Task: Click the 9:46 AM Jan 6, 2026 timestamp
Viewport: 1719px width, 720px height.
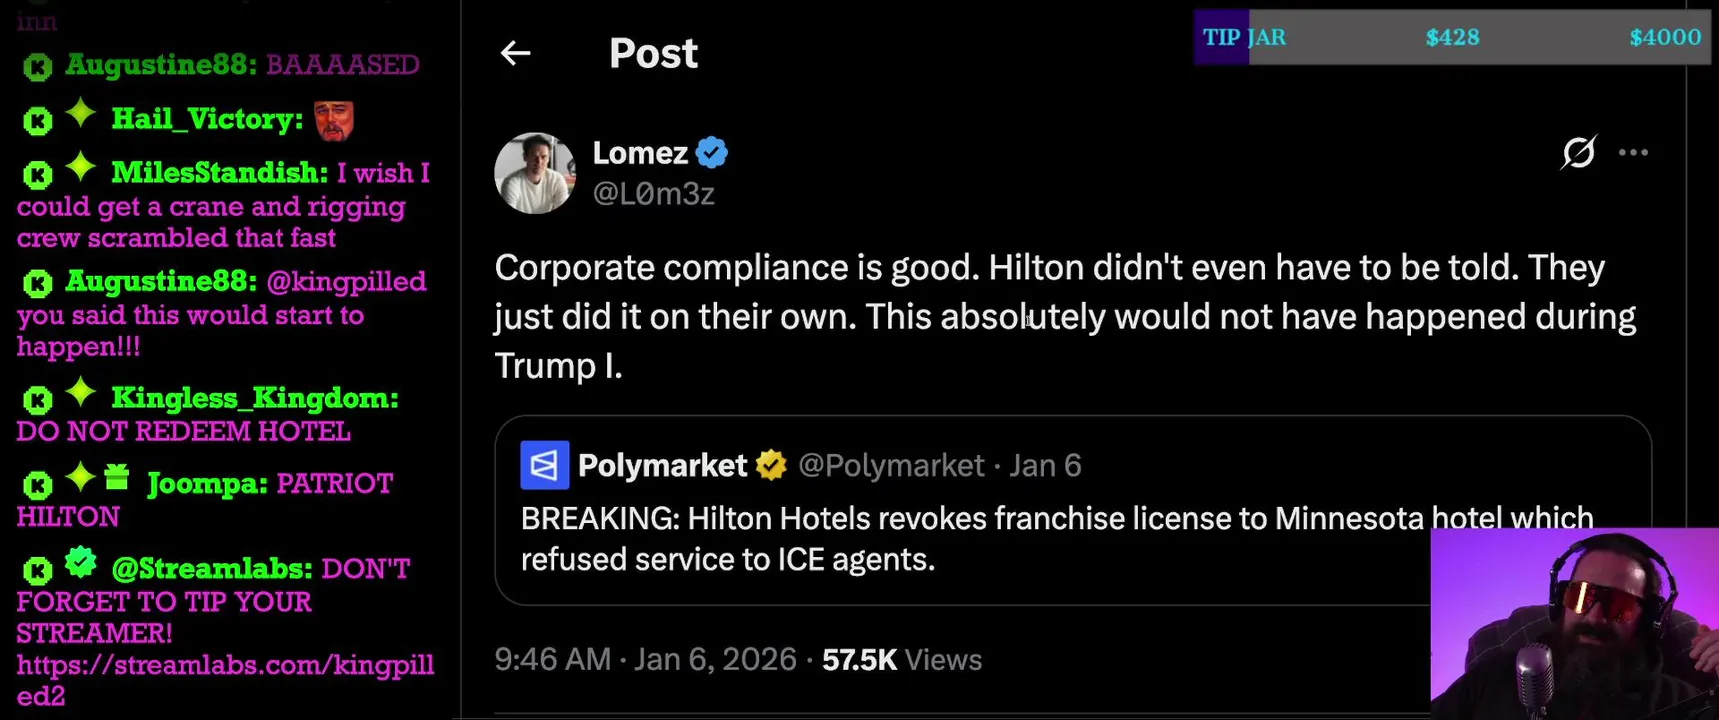Action: 645,660
